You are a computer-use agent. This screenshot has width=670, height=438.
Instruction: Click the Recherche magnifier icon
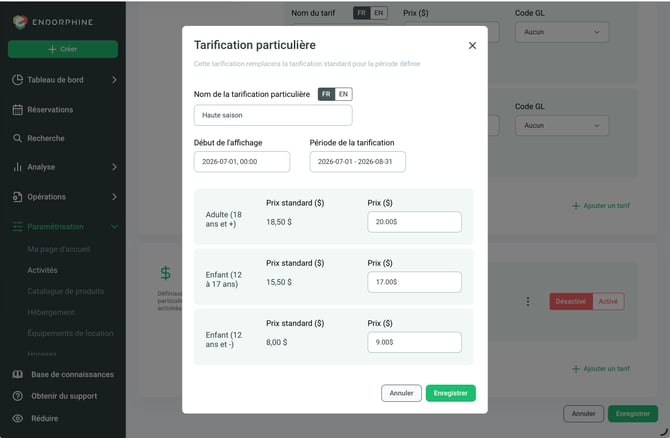[x=18, y=138]
